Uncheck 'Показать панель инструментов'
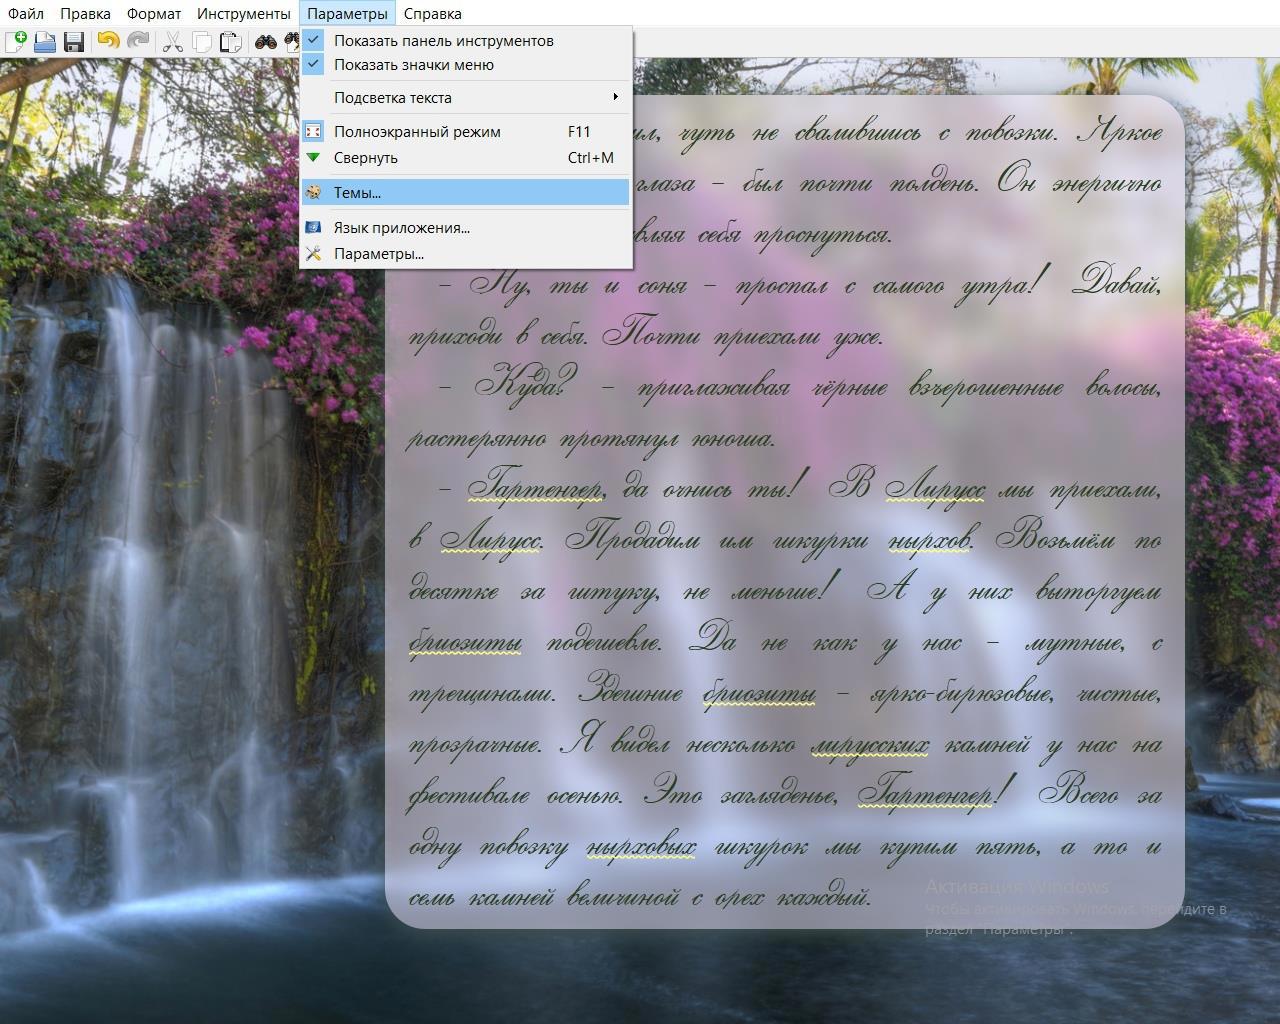The width and height of the screenshot is (1280, 1024). [x=443, y=41]
